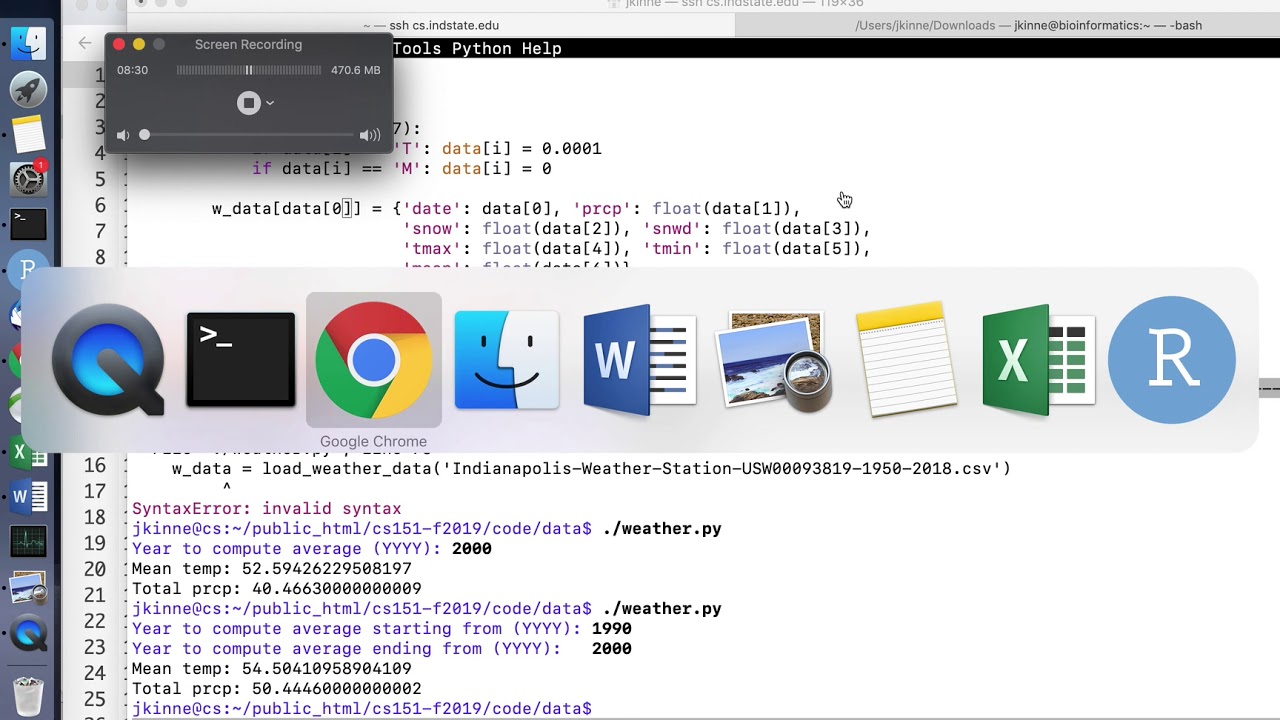Screen dimensions: 1280x720
Task: Close the Screen Recording window
Action: click(x=119, y=44)
